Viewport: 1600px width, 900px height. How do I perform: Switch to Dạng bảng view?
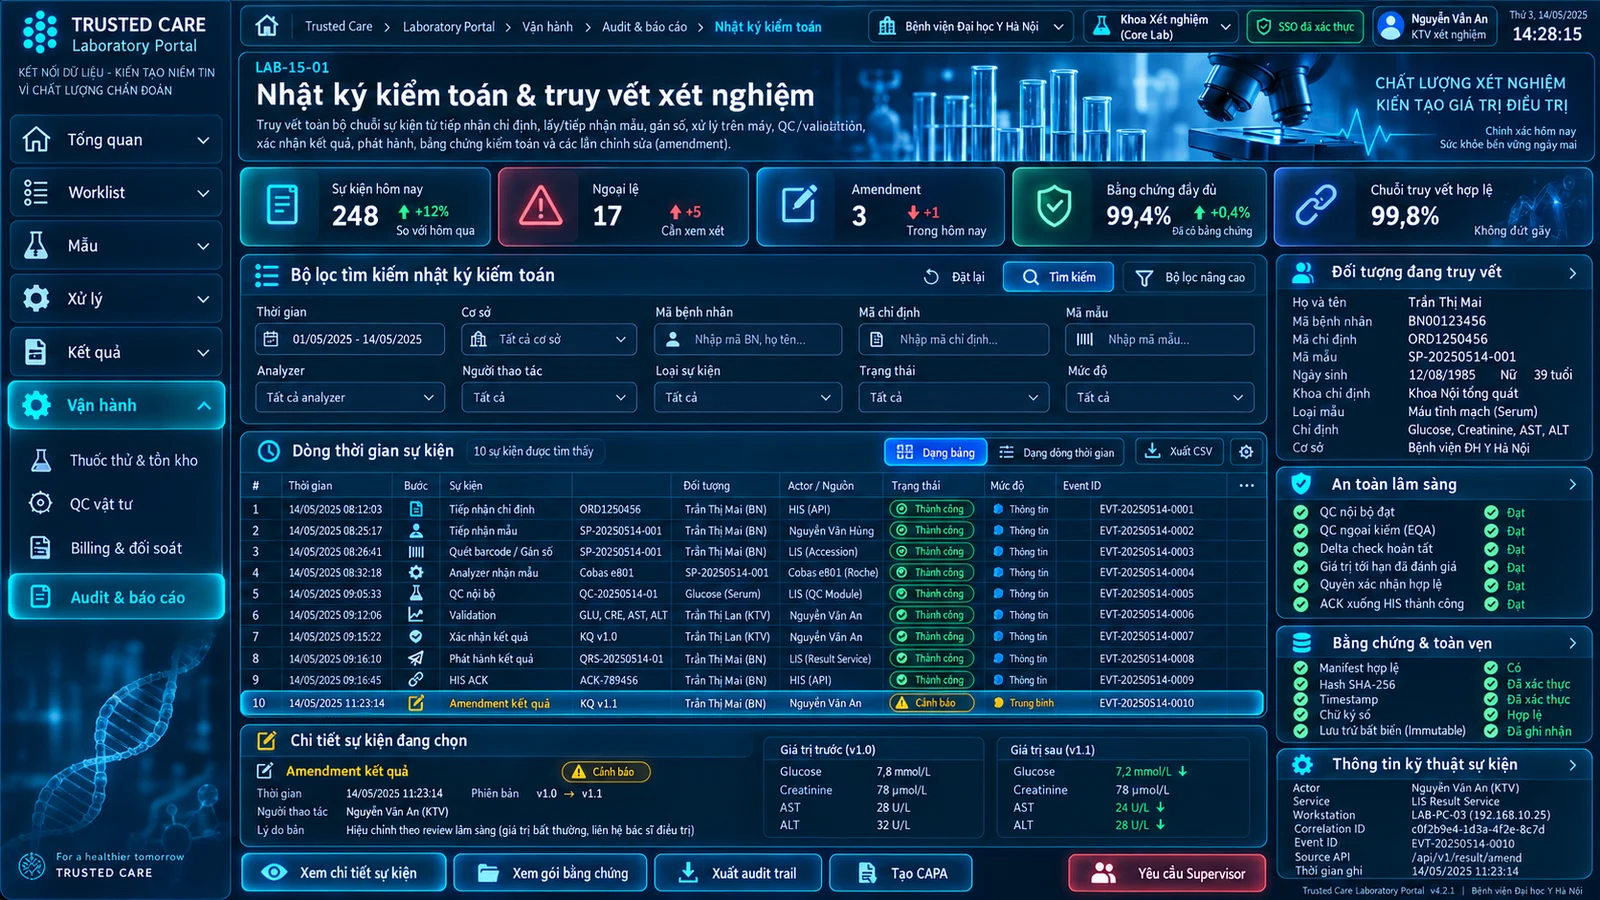coord(936,452)
